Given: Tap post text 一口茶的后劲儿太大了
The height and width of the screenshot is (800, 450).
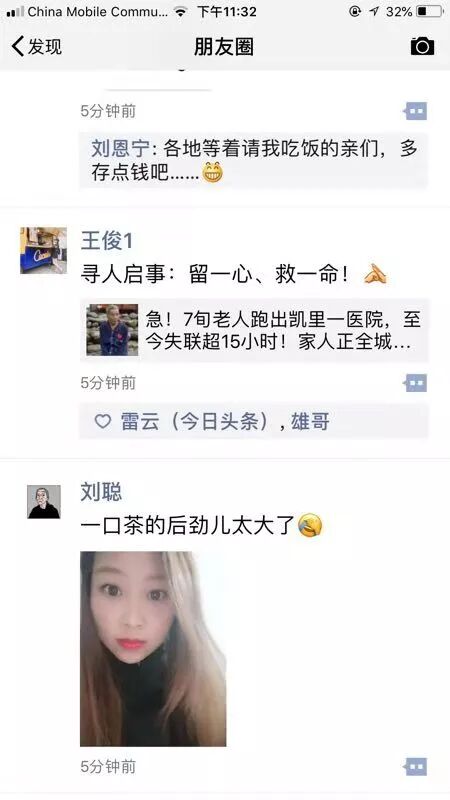Looking at the screenshot, I should (x=188, y=526).
